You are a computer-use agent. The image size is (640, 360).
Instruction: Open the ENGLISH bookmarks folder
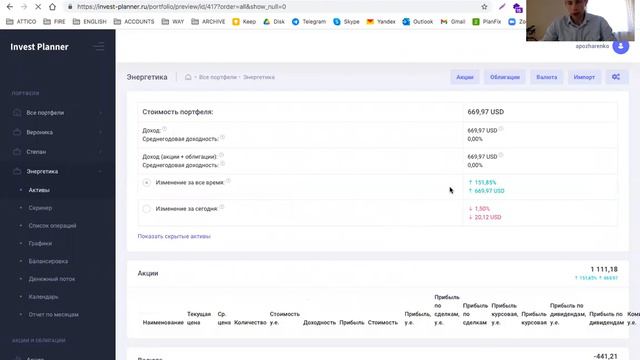(89, 22)
